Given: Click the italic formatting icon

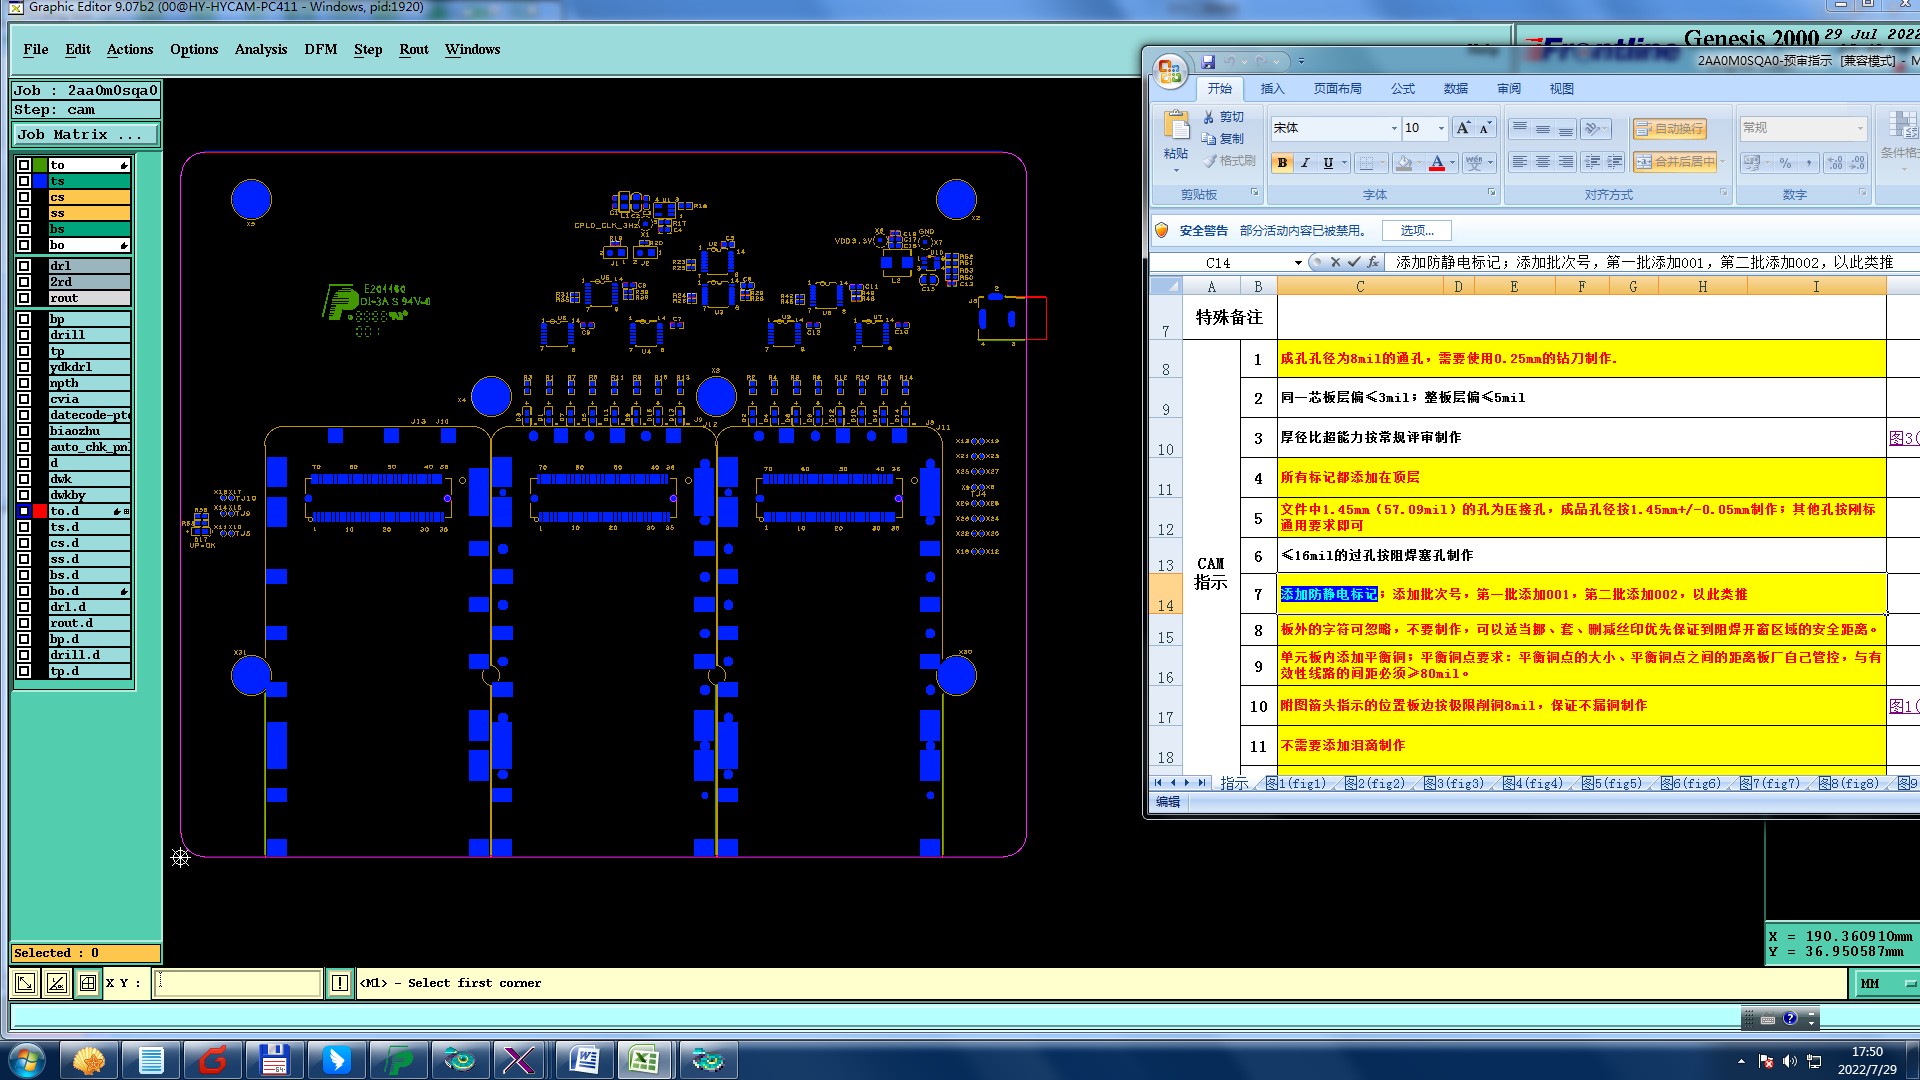Looking at the screenshot, I should point(1305,163).
